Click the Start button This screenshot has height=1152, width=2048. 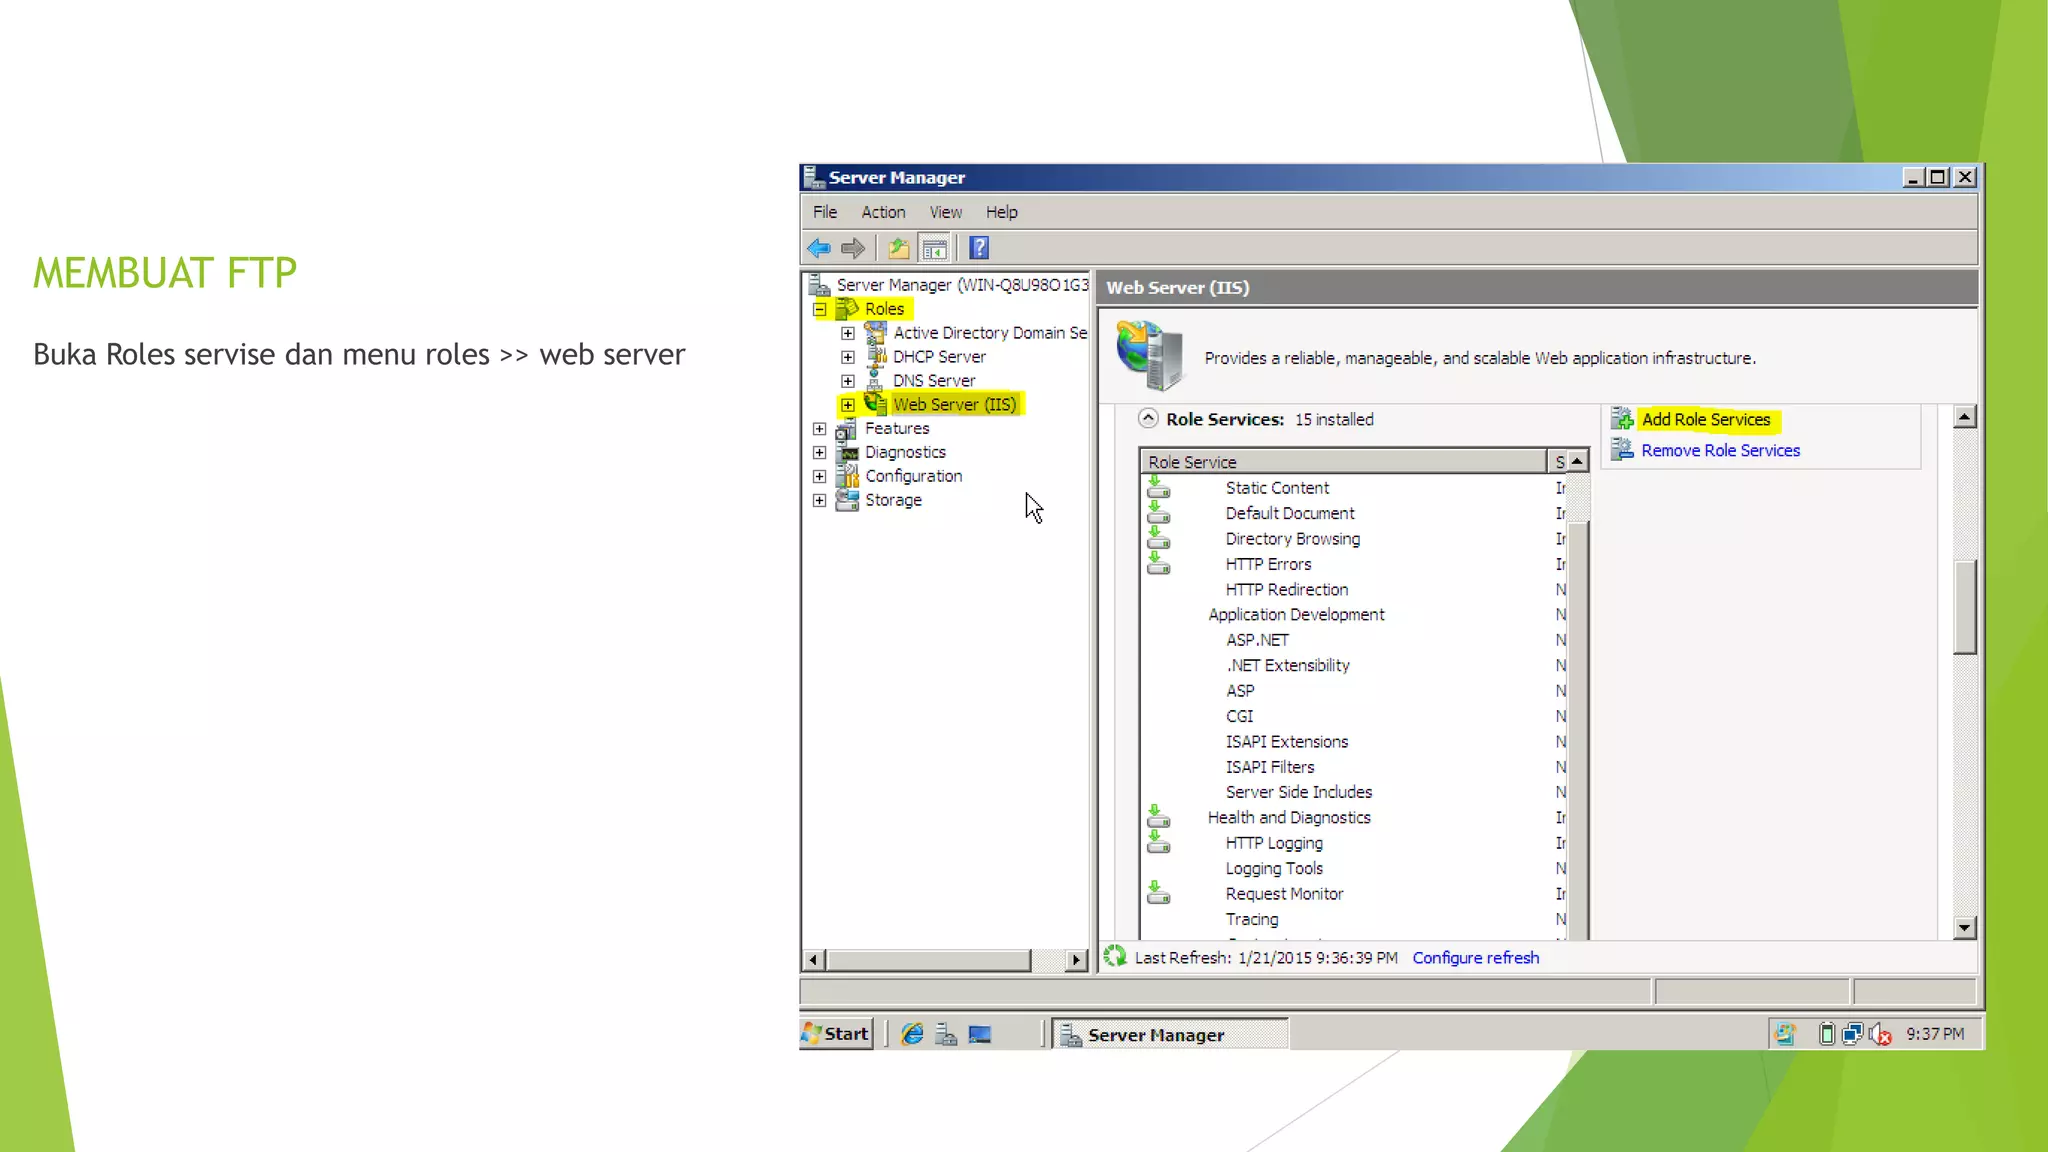[837, 1034]
